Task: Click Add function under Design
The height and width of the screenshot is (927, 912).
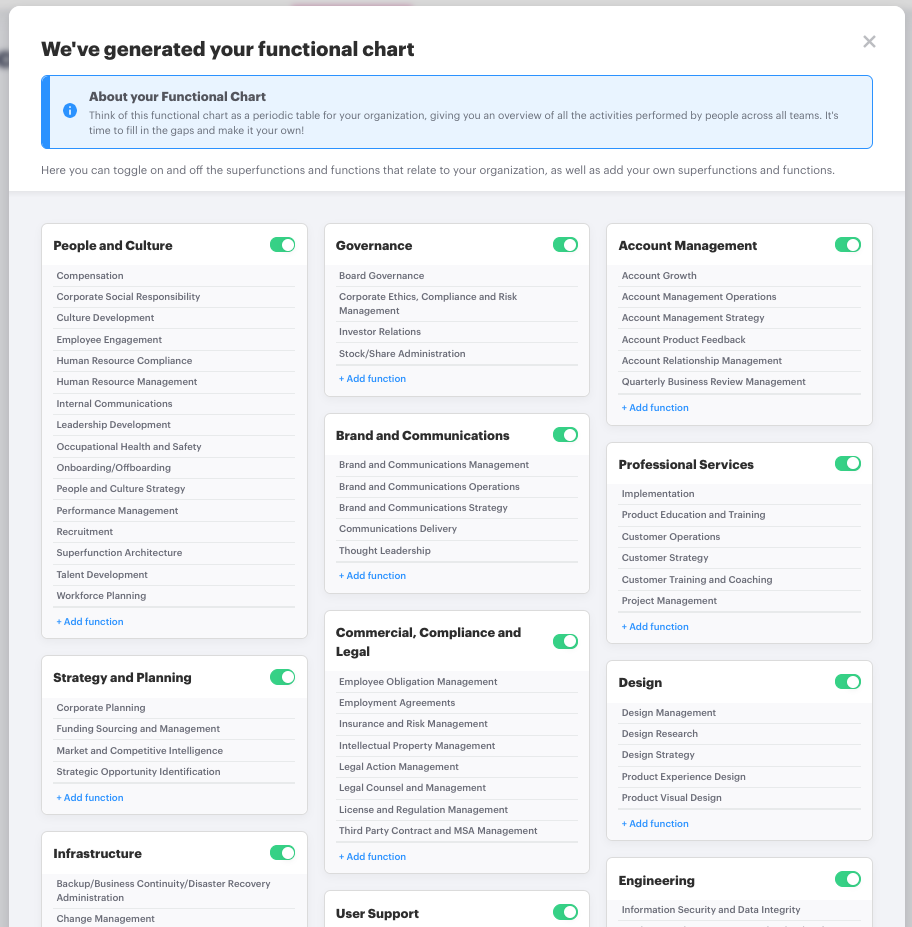Action: 655,823
